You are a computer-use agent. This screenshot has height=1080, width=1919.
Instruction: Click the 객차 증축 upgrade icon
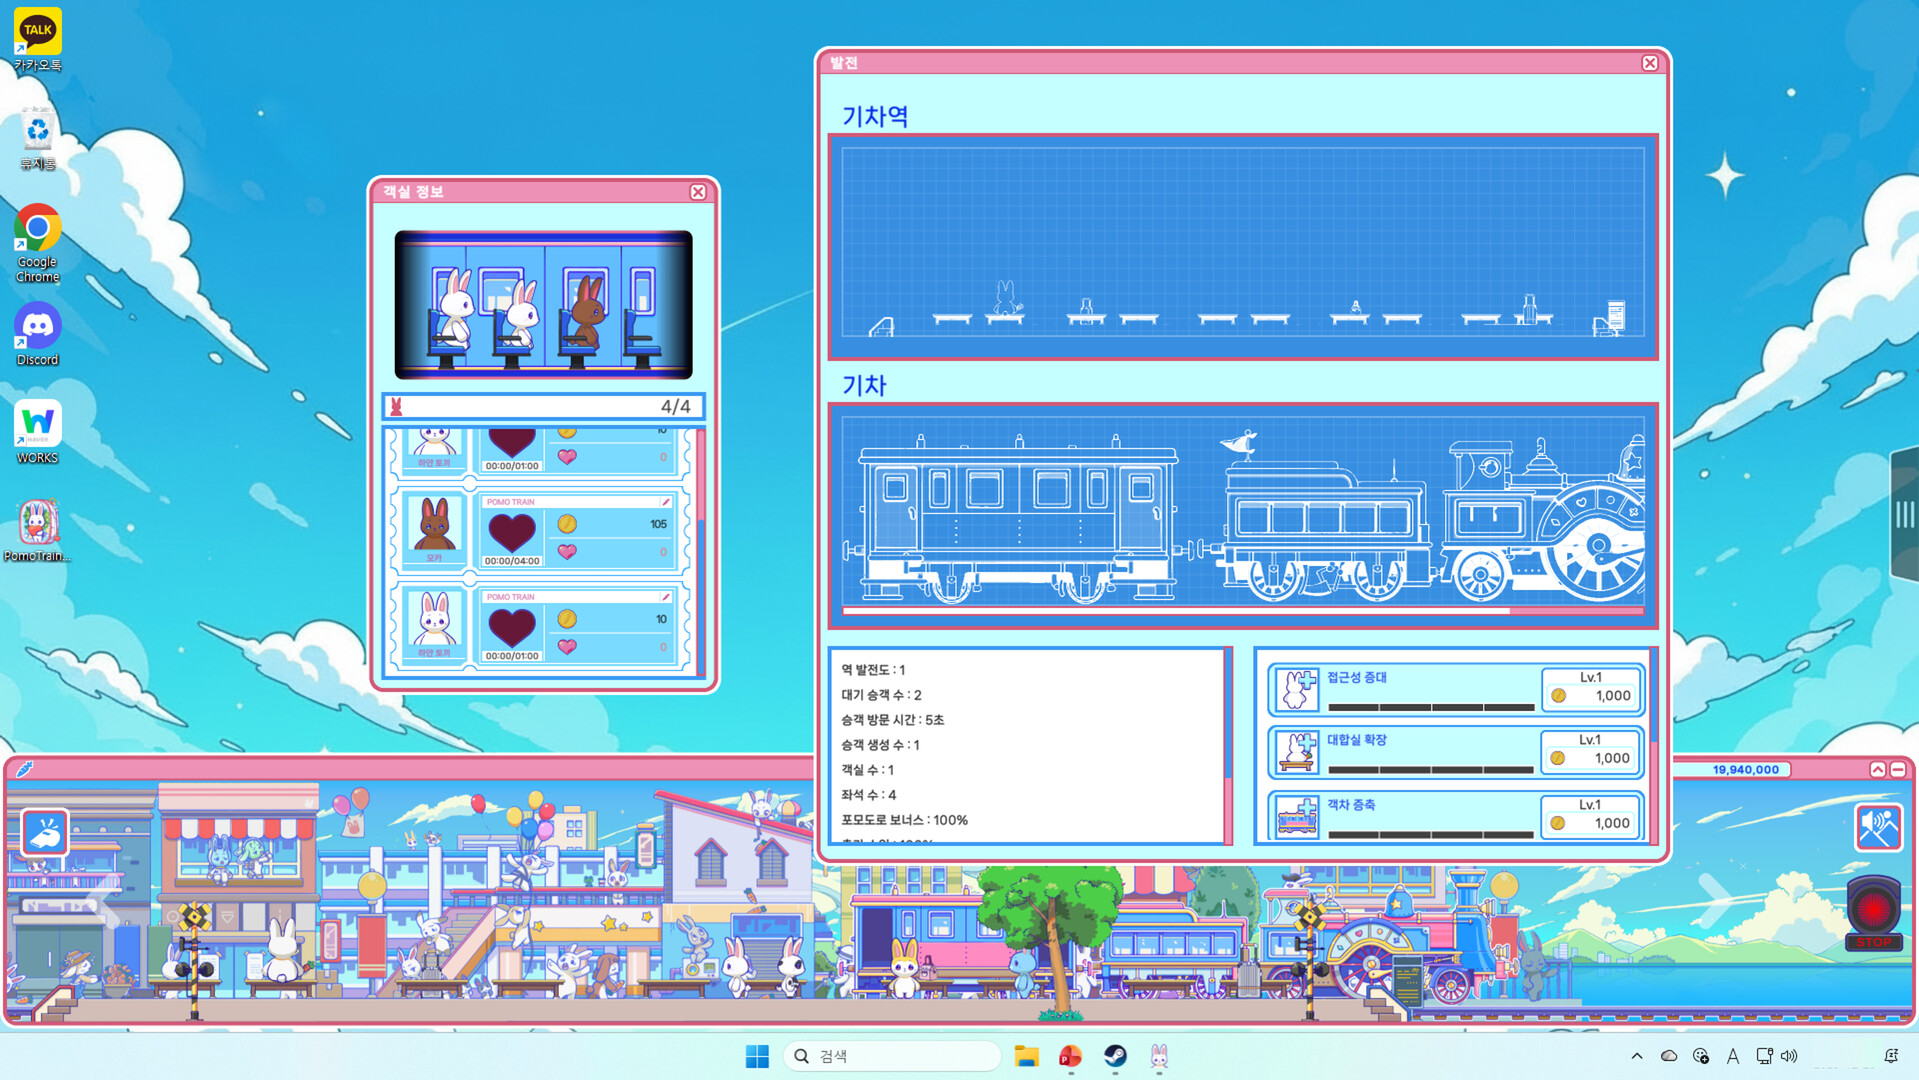(x=1297, y=816)
